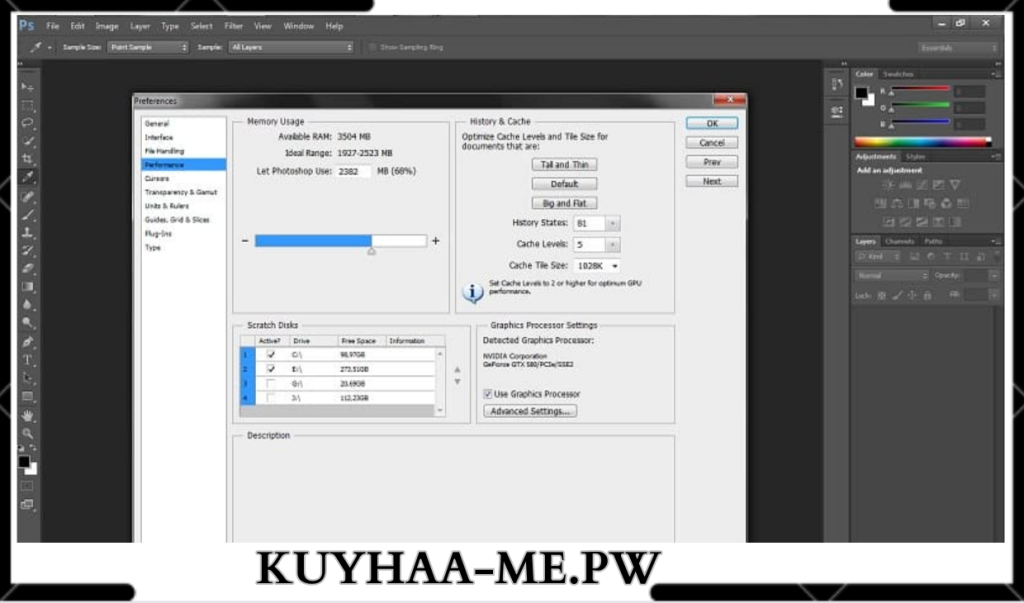The width and height of the screenshot is (1024, 603).
Task: Select the Dodge tool
Action: pyautogui.click(x=27, y=322)
